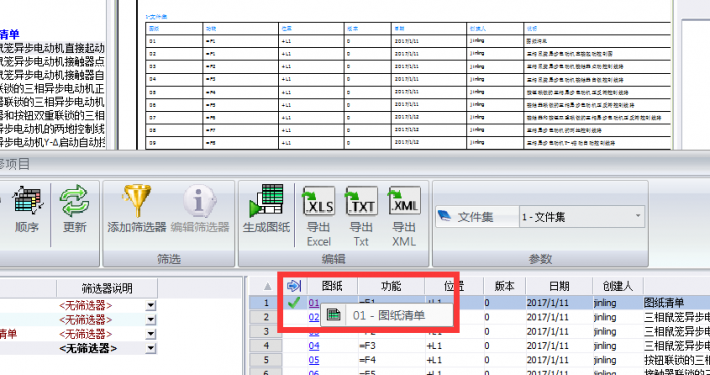
Task: Click the 顺序 (order) icon
Action: [x=28, y=201]
